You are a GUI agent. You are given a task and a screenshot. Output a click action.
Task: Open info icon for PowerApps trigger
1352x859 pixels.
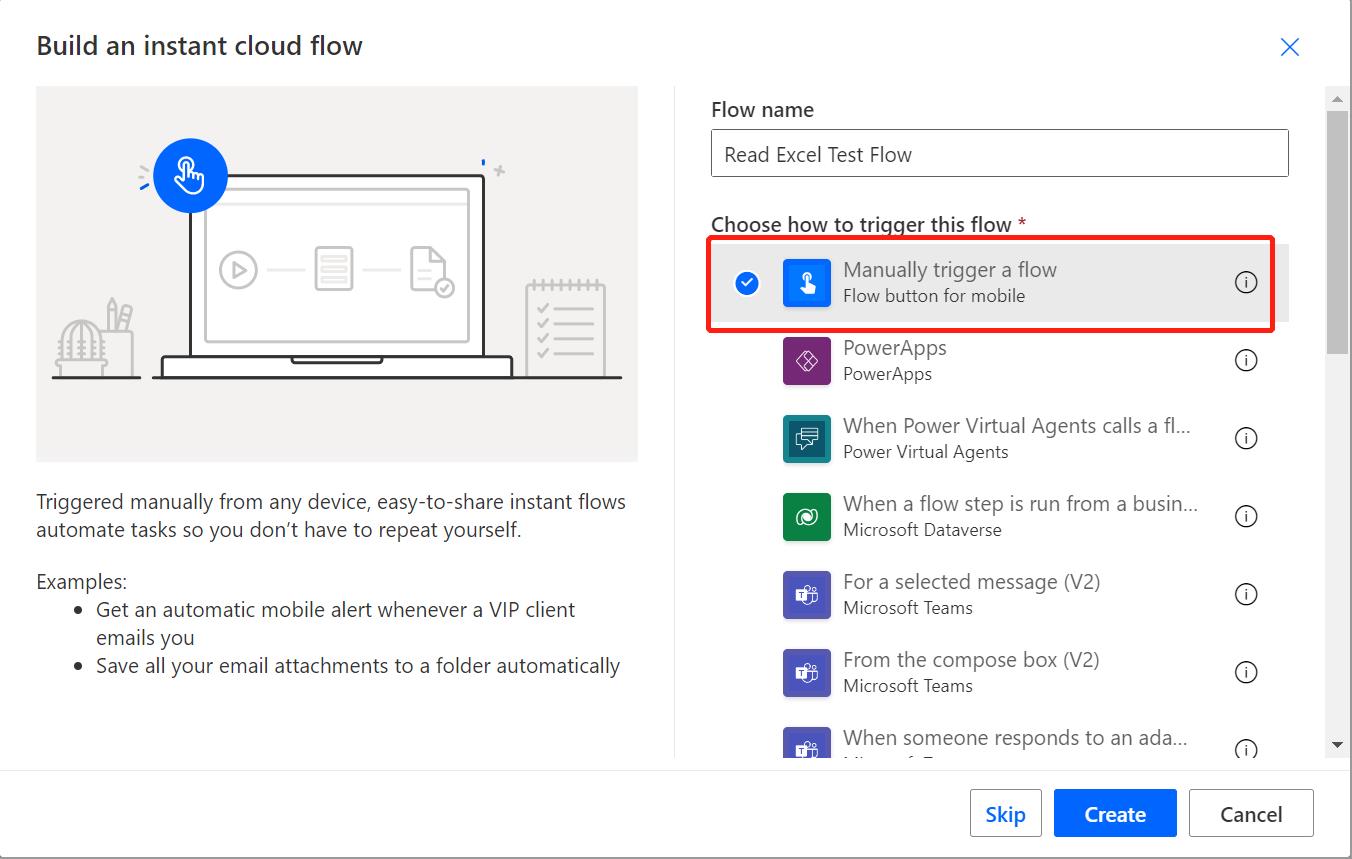tap(1246, 360)
